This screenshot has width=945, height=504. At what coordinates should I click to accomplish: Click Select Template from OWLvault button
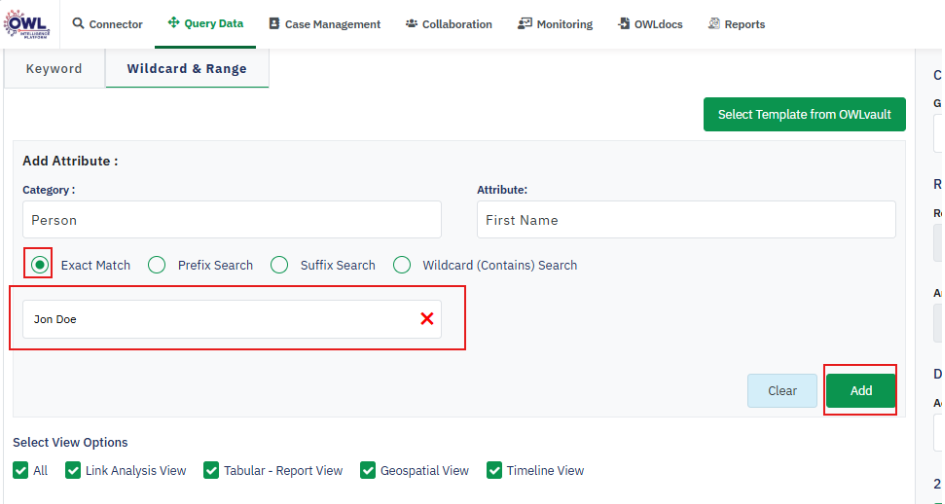[805, 115]
